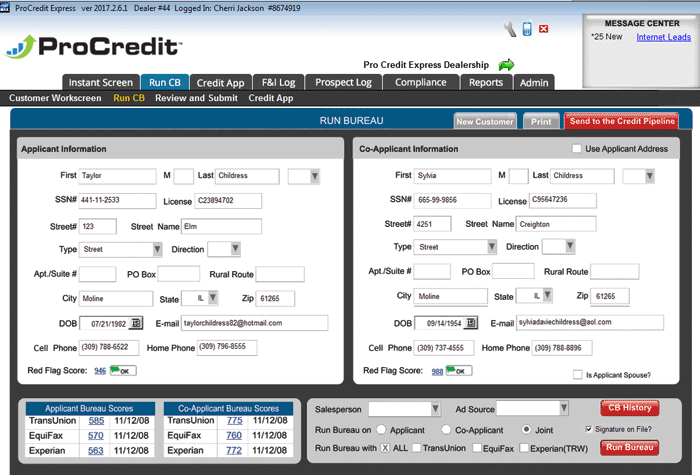The image size is (700, 476).
Task: Click co-applicant Red Flag OK flag icon
Action: click(x=458, y=371)
